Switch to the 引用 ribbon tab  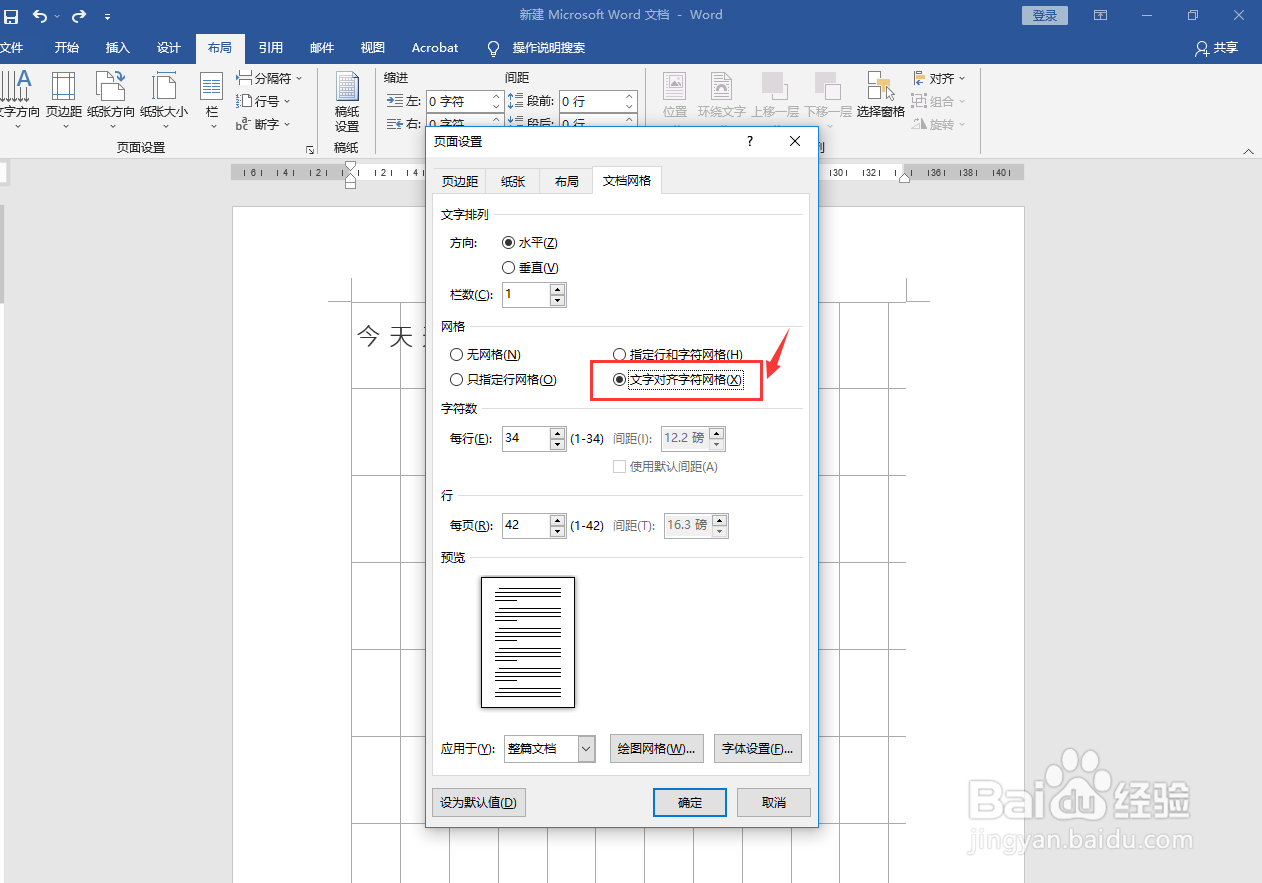click(x=270, y=48)
